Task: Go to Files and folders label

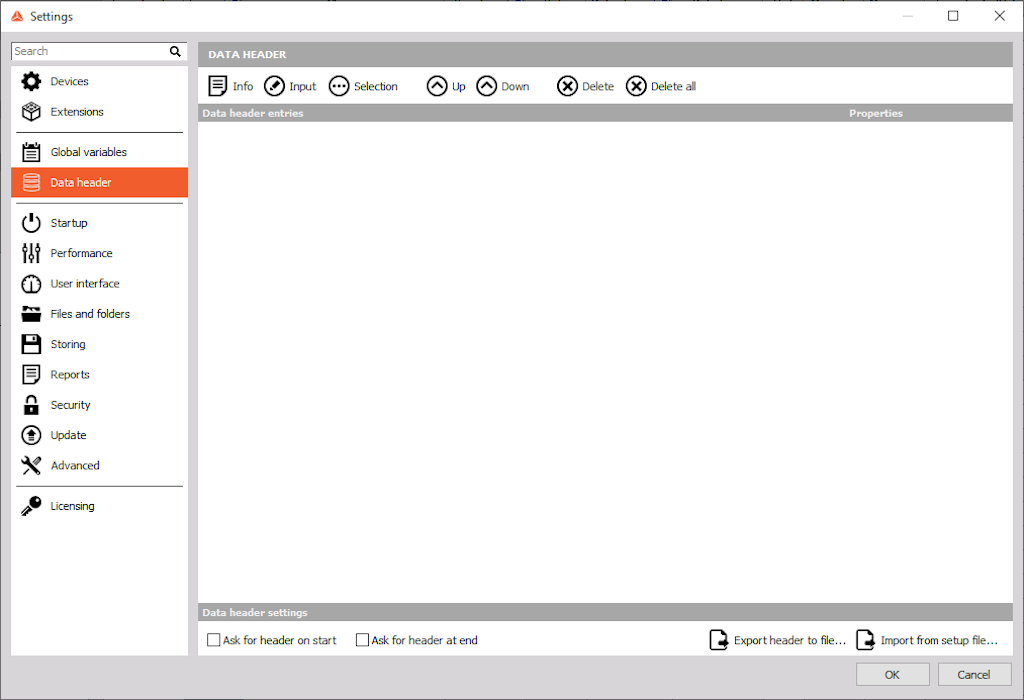Action: point(90,314)
